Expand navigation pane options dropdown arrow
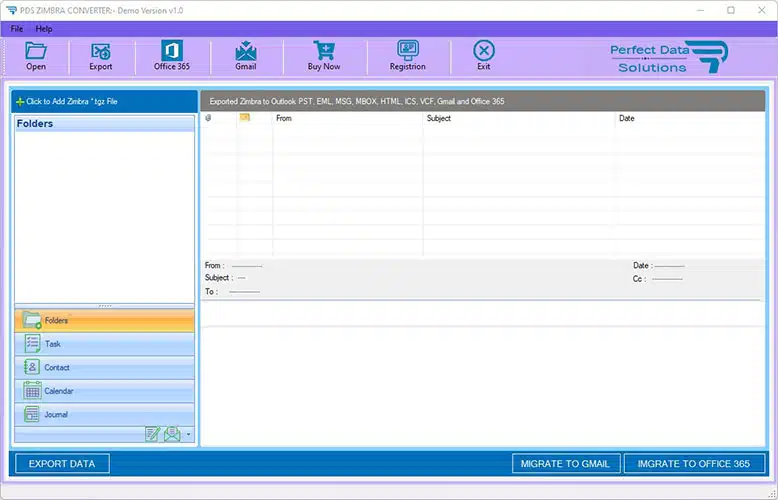The image size is (778, 500). click(189, 435)
